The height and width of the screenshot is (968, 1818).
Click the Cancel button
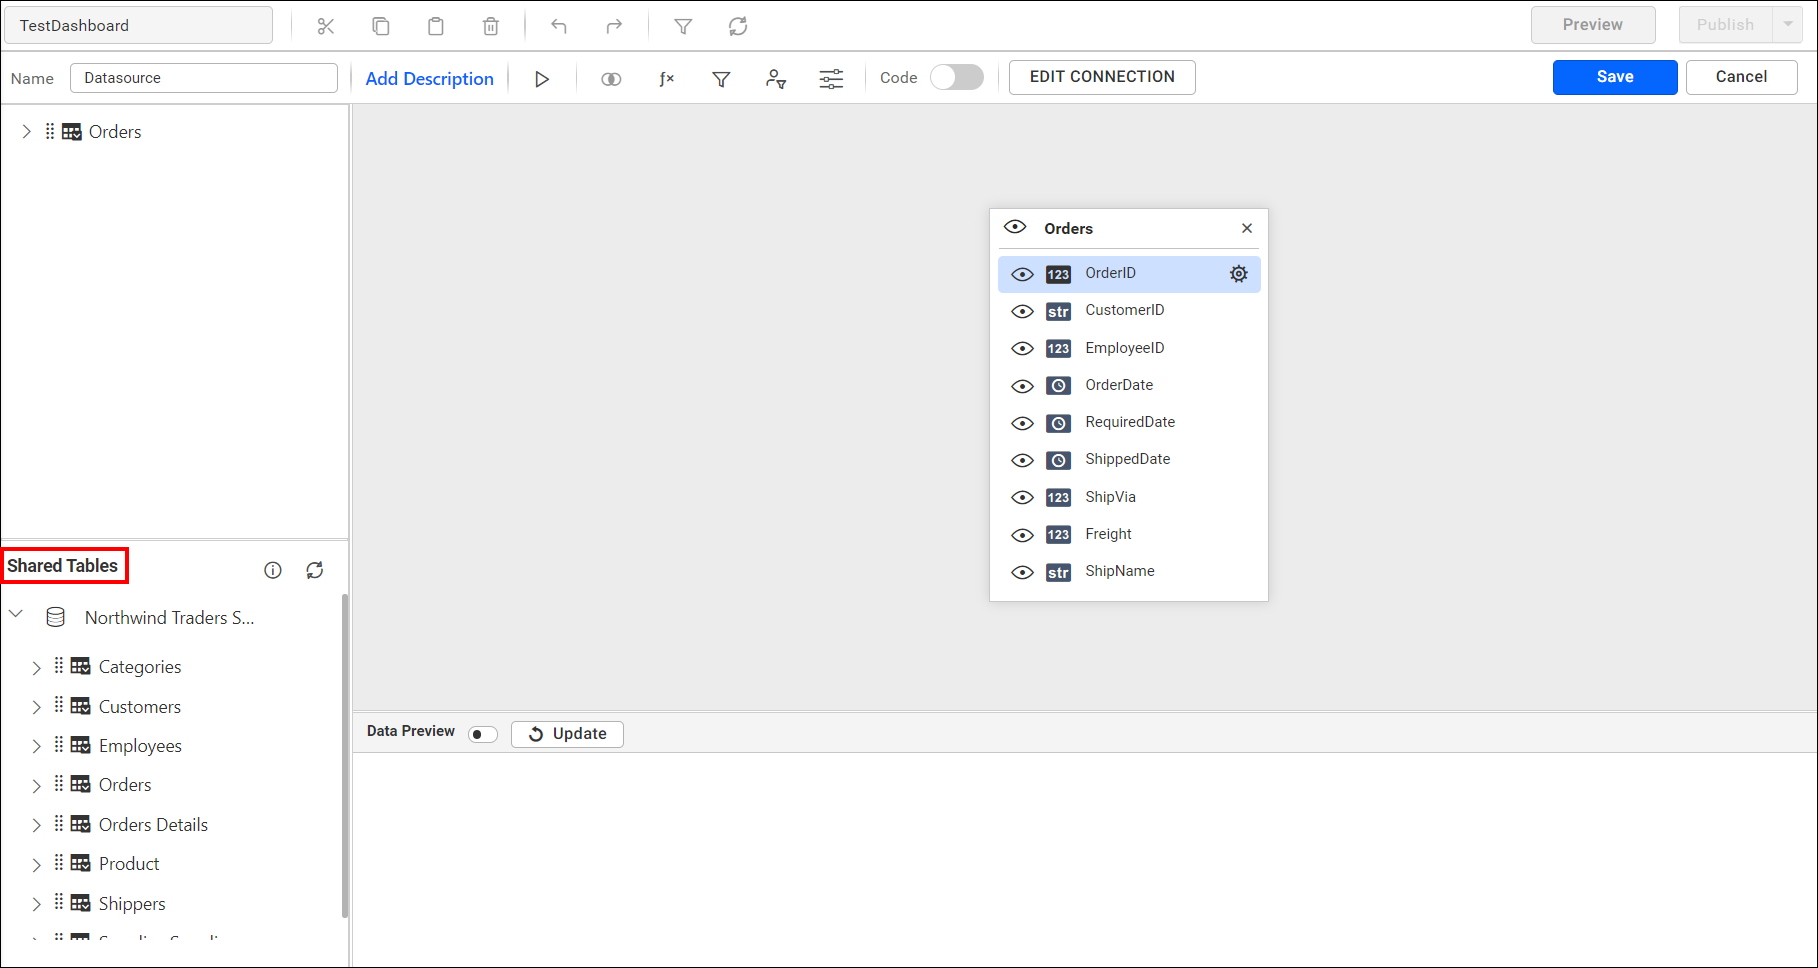[1741, 77]
